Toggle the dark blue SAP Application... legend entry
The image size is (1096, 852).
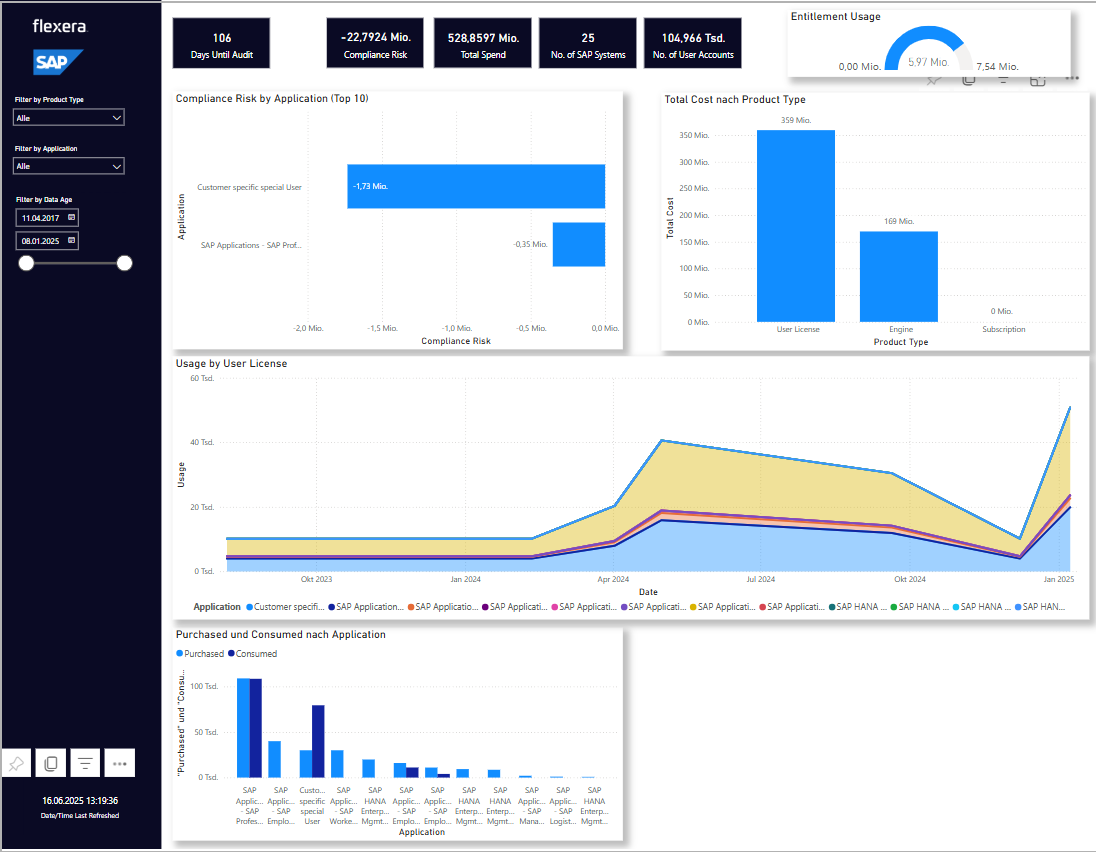tap(366, 607)
